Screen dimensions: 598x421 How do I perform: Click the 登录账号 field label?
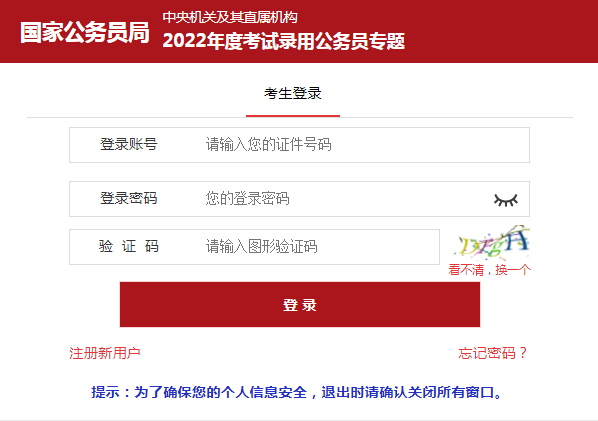129,145
